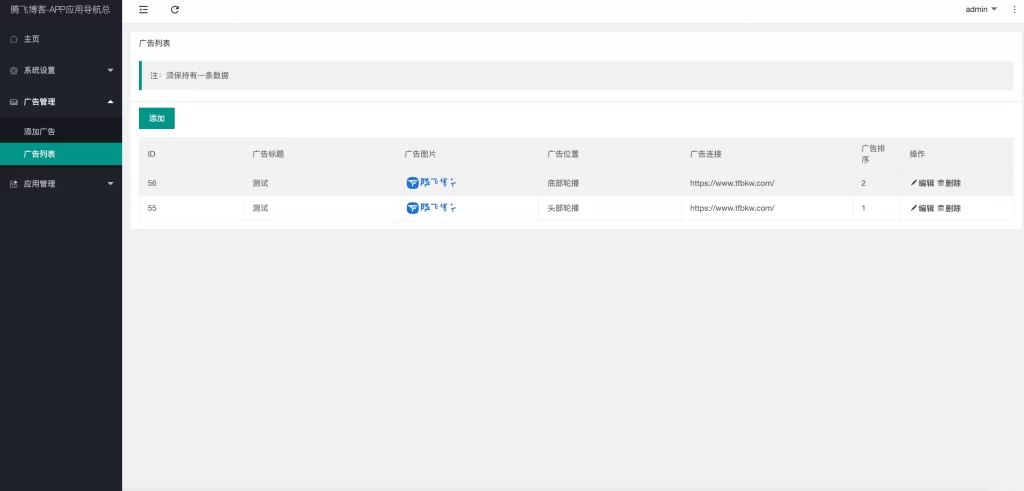Click the gear icon beside 系统设置
The image size is (1024, 491).
coord(13,71)
